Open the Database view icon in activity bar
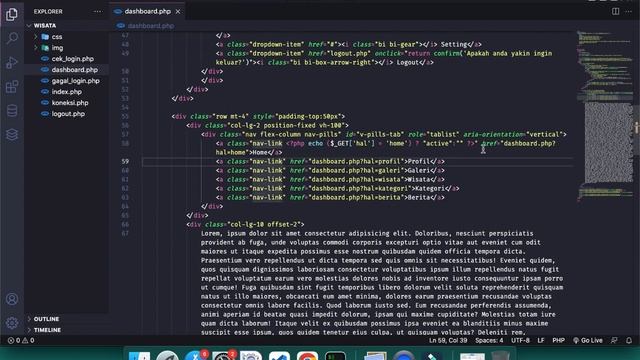Viewport: 640px width, 360px height. (x=12, y=111)
